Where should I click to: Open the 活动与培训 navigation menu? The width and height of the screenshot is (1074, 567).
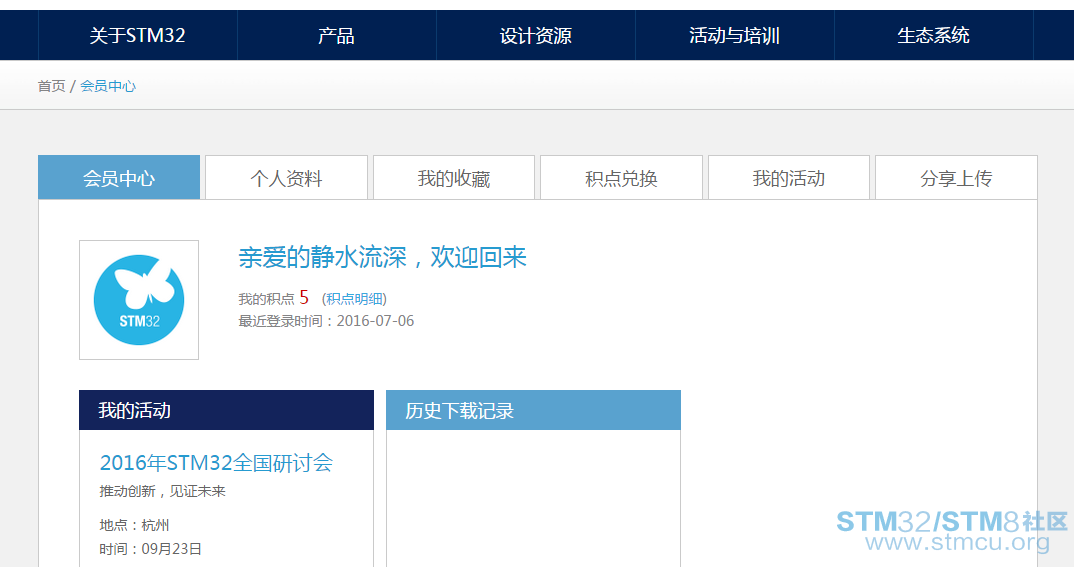click(734, 35)
